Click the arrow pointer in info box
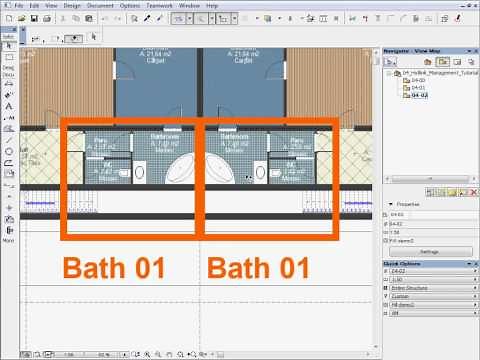Viewport: 480px width, 360px height. (x=94, y=36)
